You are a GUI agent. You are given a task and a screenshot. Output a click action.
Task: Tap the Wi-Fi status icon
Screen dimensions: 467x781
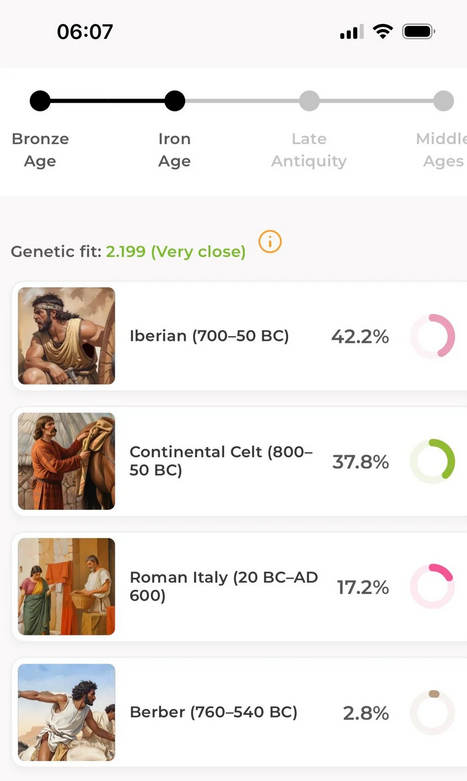[x=383, y=32]
